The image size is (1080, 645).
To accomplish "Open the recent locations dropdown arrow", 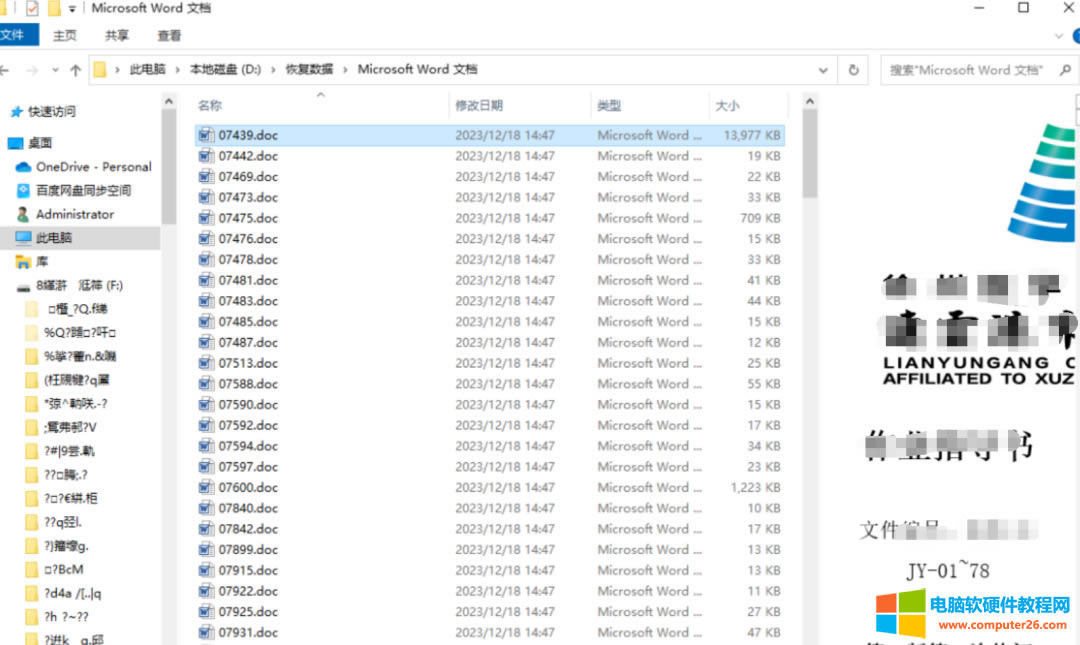I will tap(55, 71).
